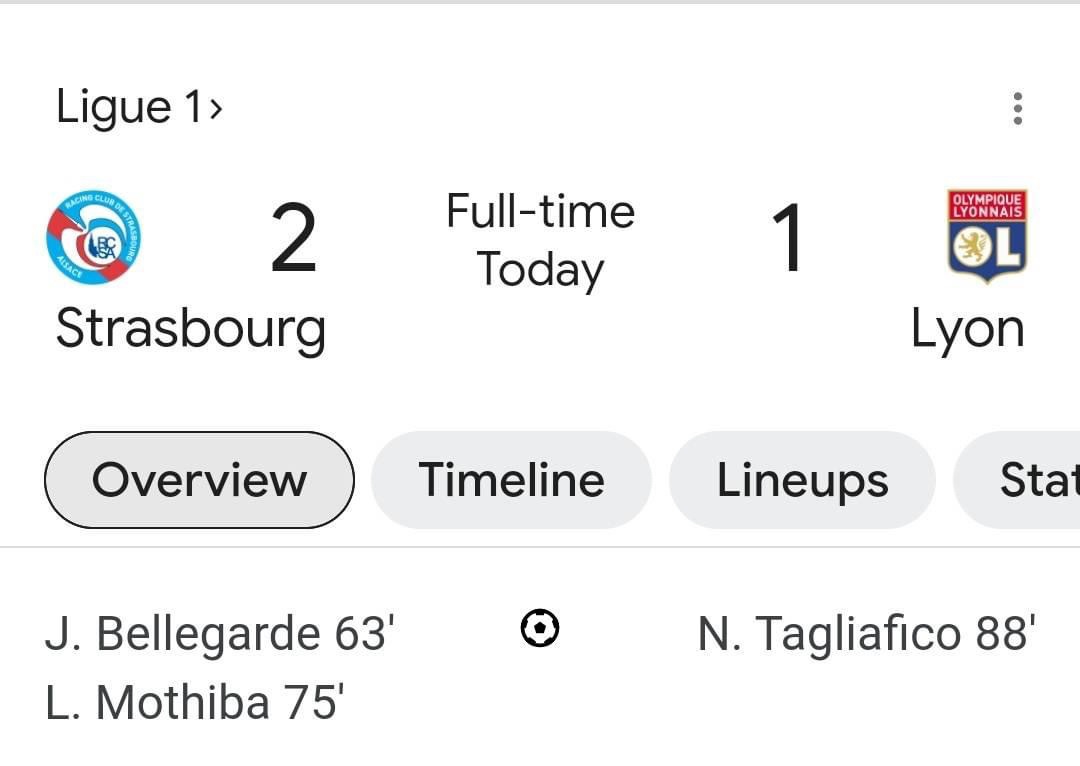1080x766 pixels.
Task: Open the Lineups tab
Action: tap(802, 479)
